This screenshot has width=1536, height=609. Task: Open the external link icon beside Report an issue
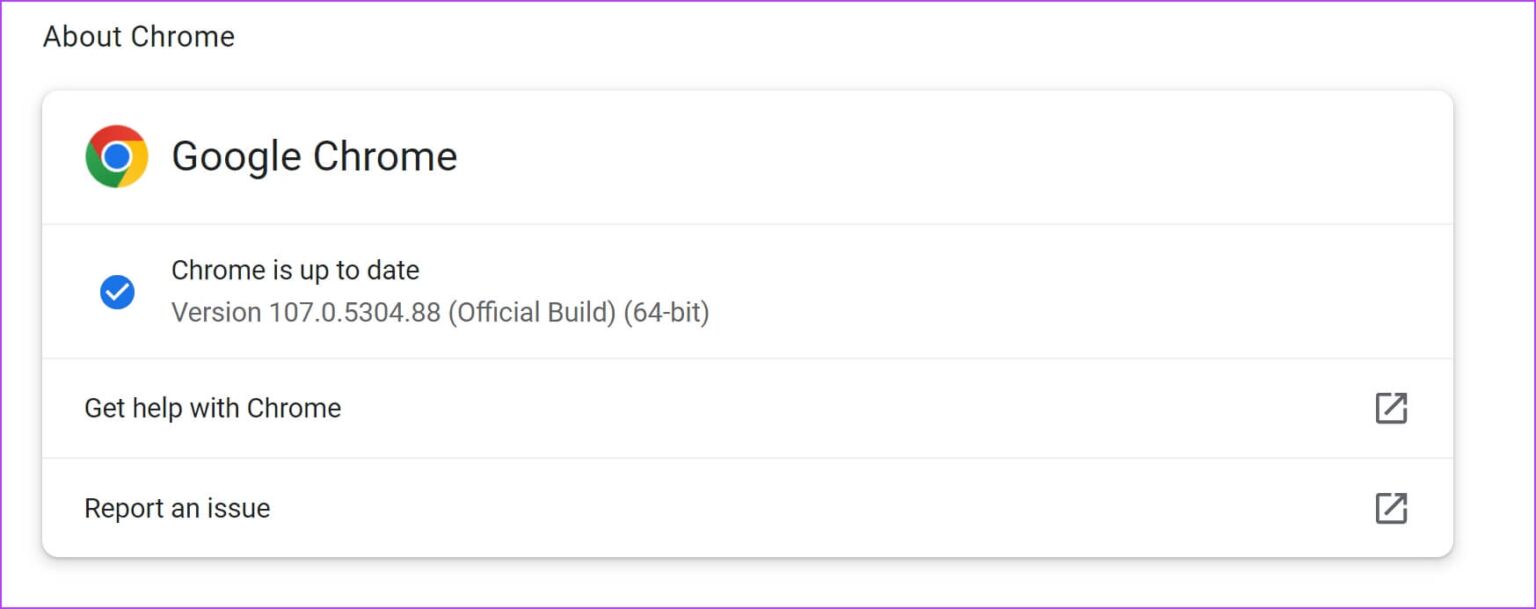coord(1391,507)
